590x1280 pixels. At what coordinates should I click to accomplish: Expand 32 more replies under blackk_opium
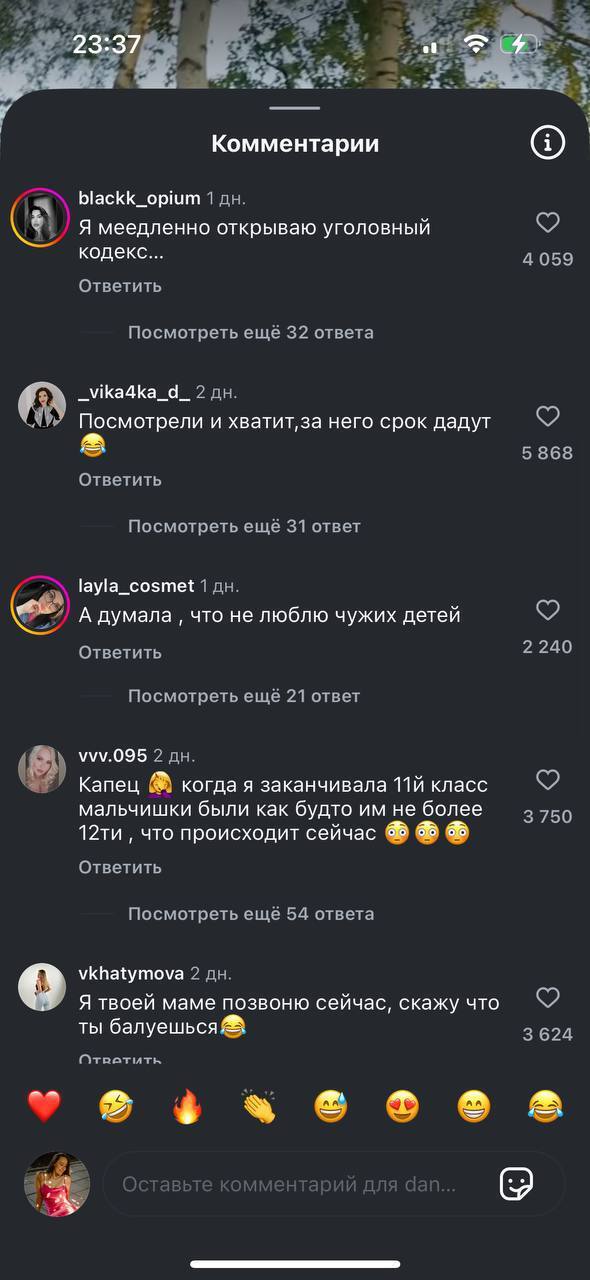coord(250,332)
